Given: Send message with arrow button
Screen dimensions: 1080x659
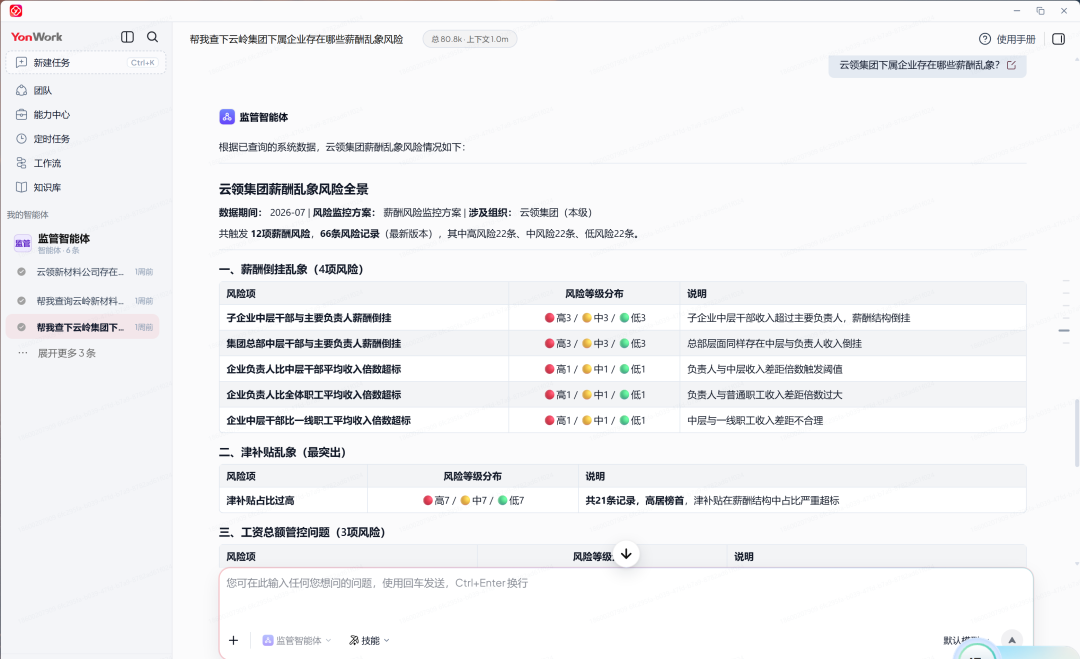Looking at the screenshot, I should click(x=1012, y=640).
